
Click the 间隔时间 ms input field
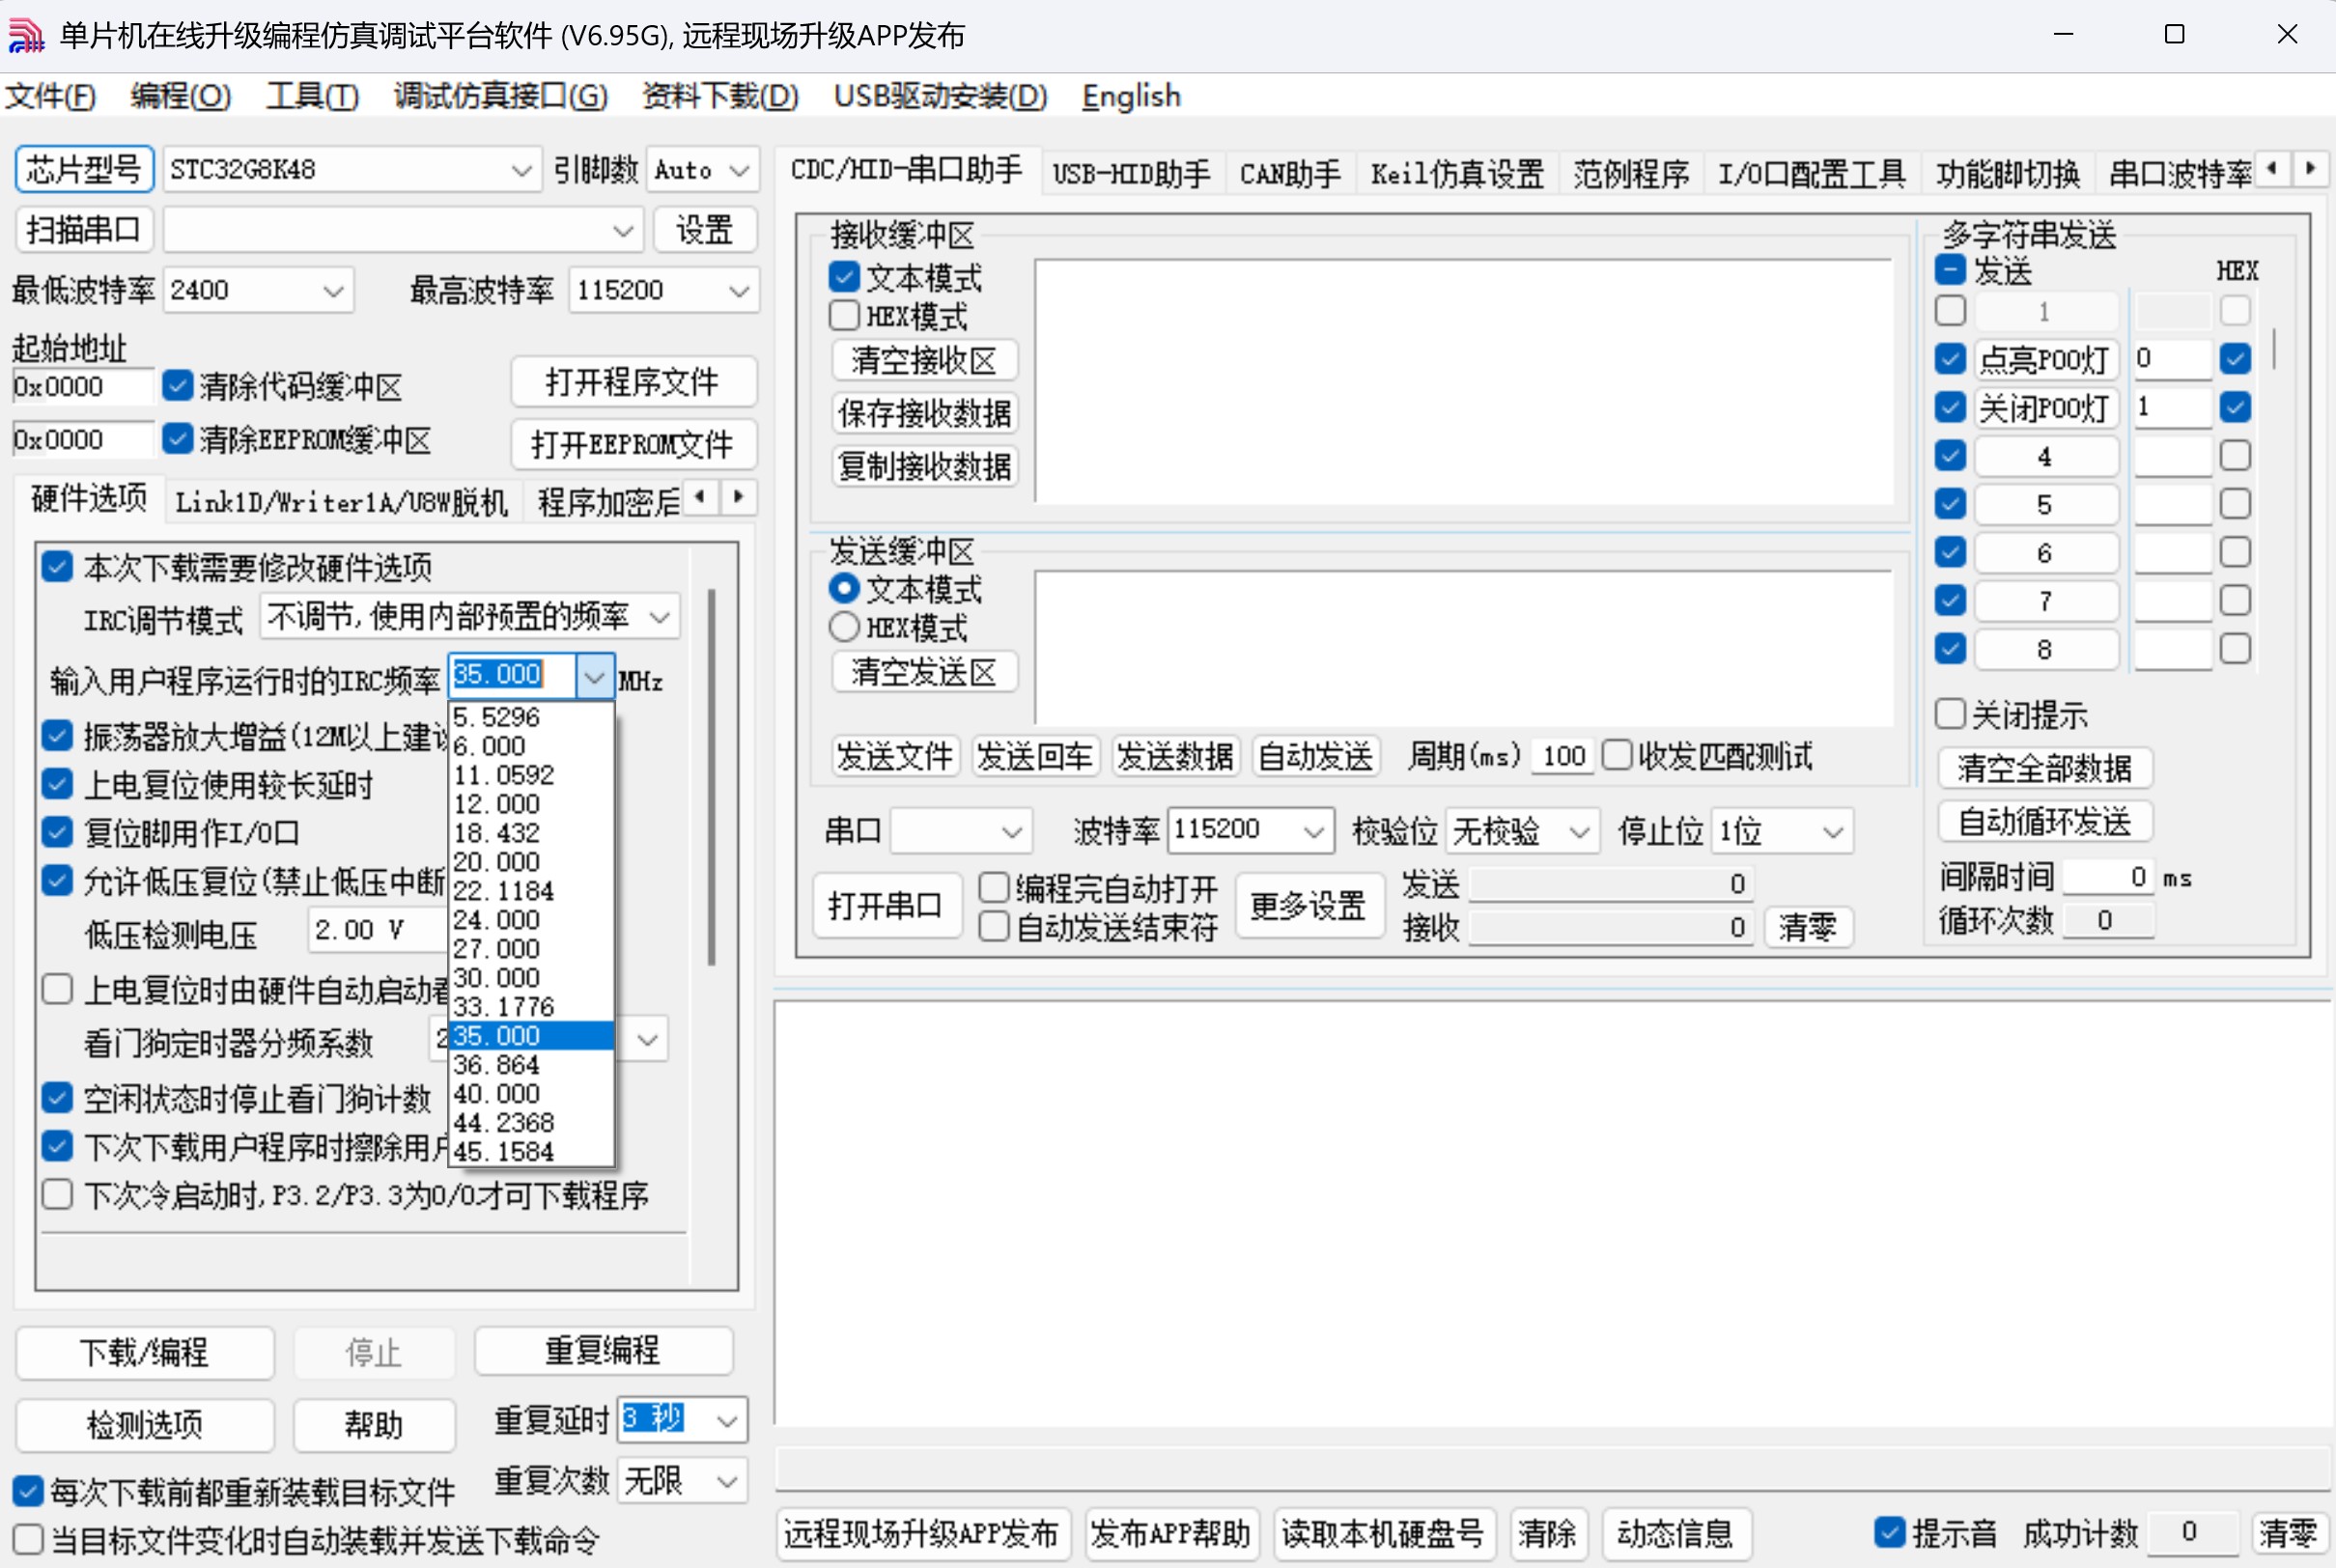[x=2108, y=877]
